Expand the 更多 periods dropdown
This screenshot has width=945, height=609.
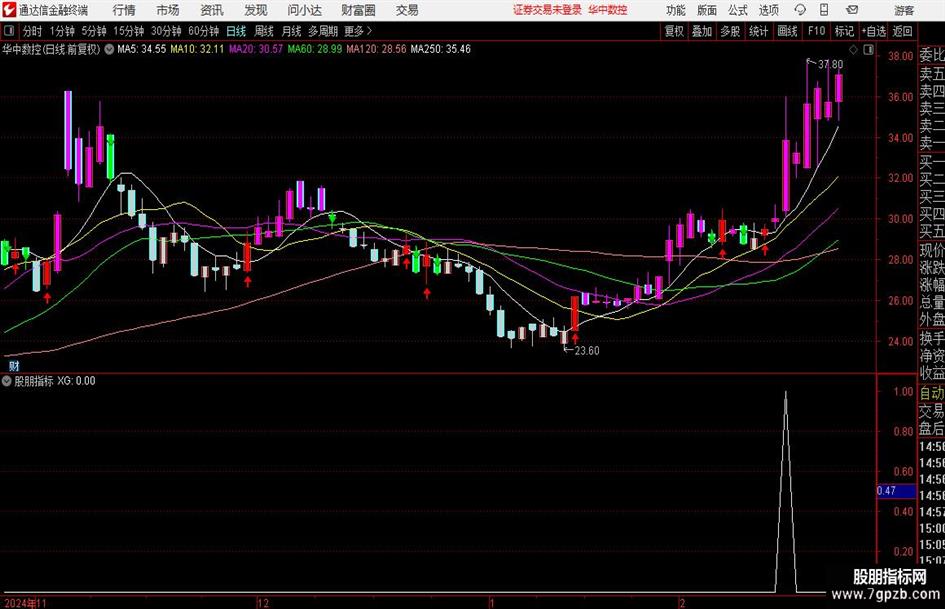pos(358,31)
